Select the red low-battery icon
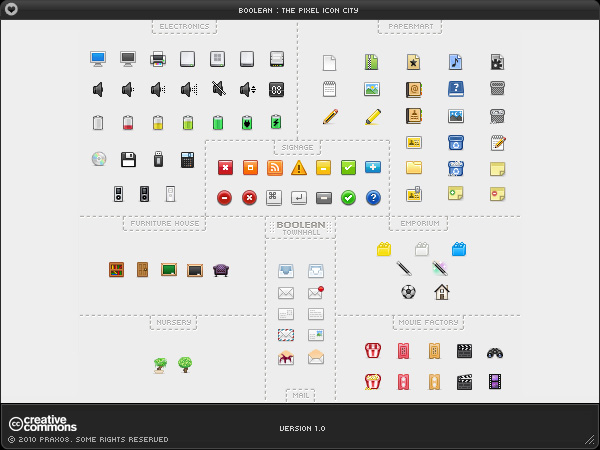This screenshot has width=600, height=450. pos(128,123)
